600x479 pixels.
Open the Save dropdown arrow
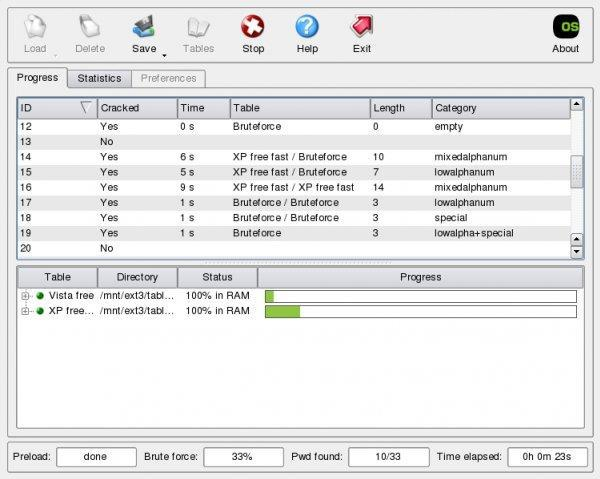click(x=164, y=55)
